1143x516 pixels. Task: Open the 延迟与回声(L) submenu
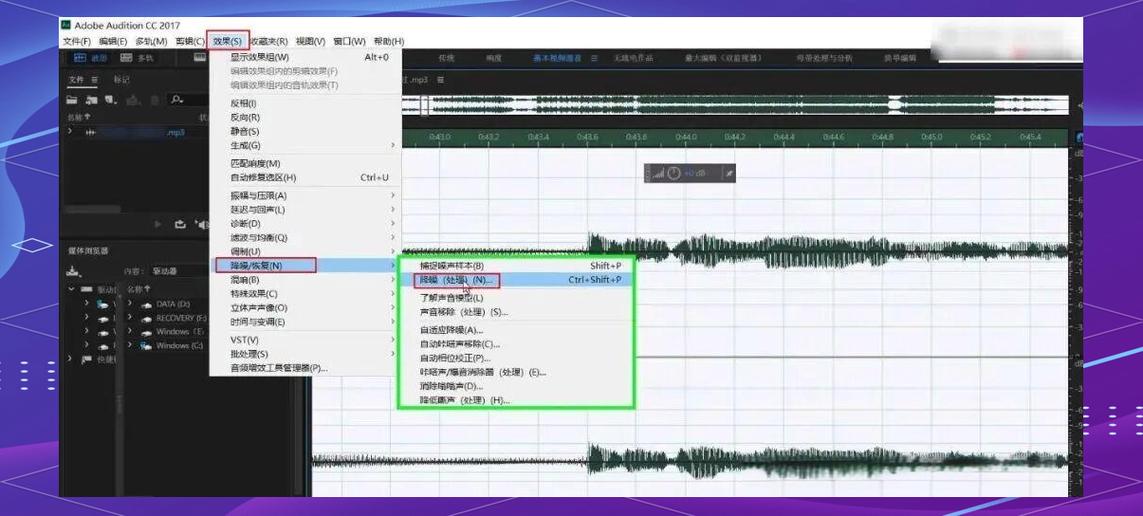click(305, 209)
